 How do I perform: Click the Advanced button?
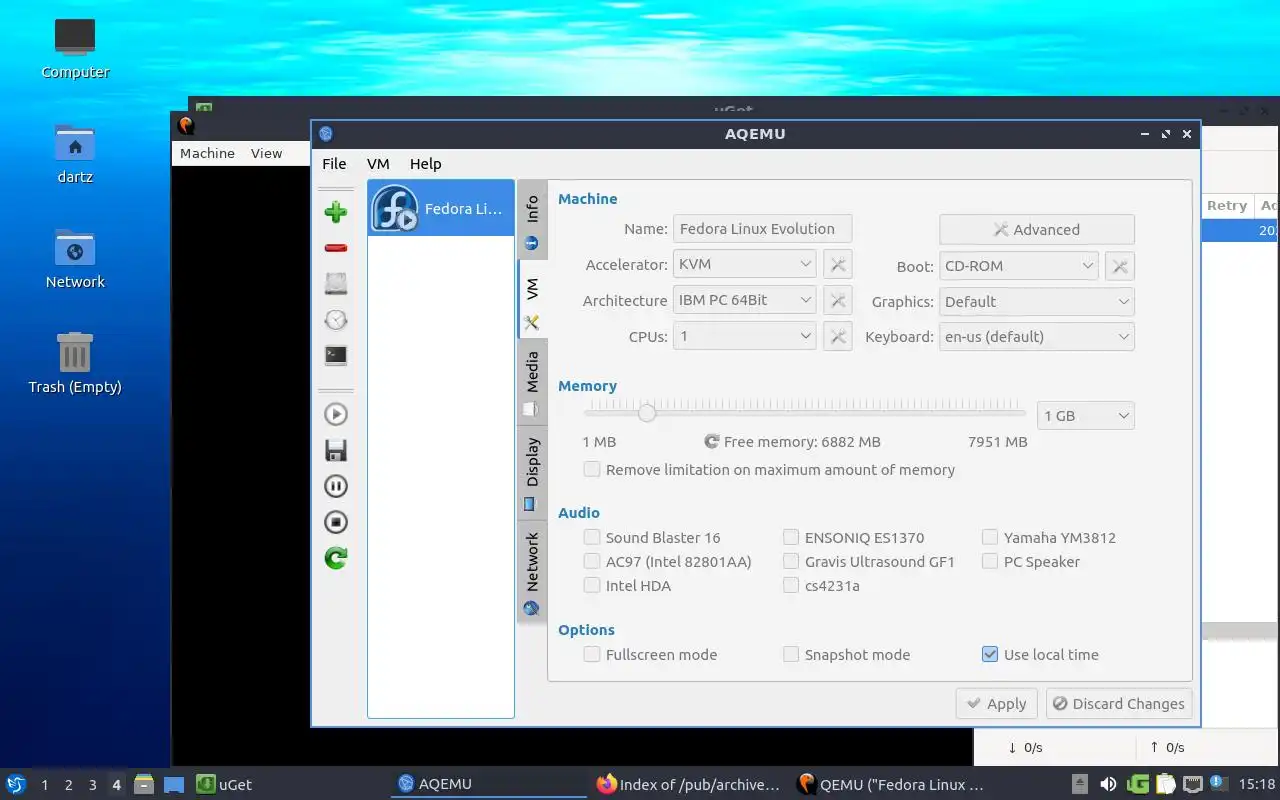pos(1037,229)
